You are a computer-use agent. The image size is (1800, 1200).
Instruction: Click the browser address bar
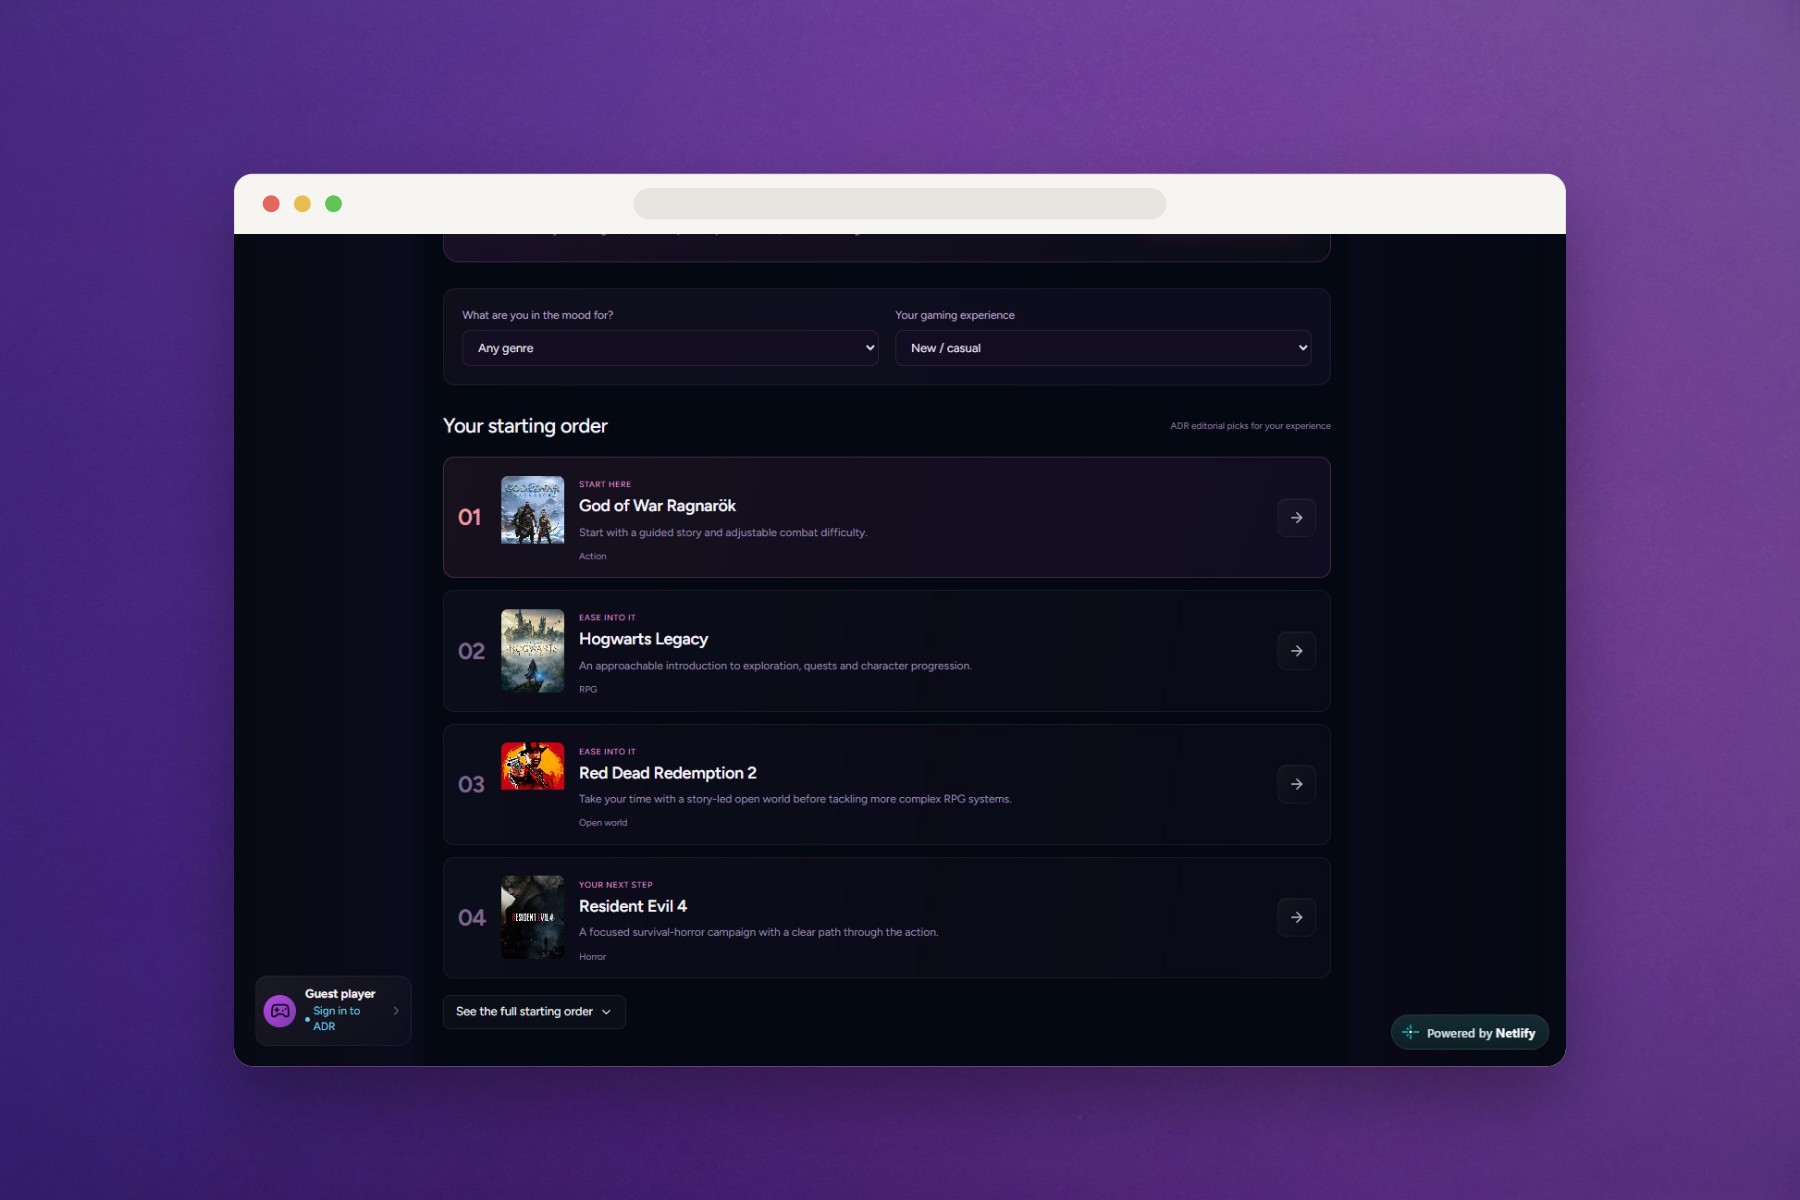(899, 204)
